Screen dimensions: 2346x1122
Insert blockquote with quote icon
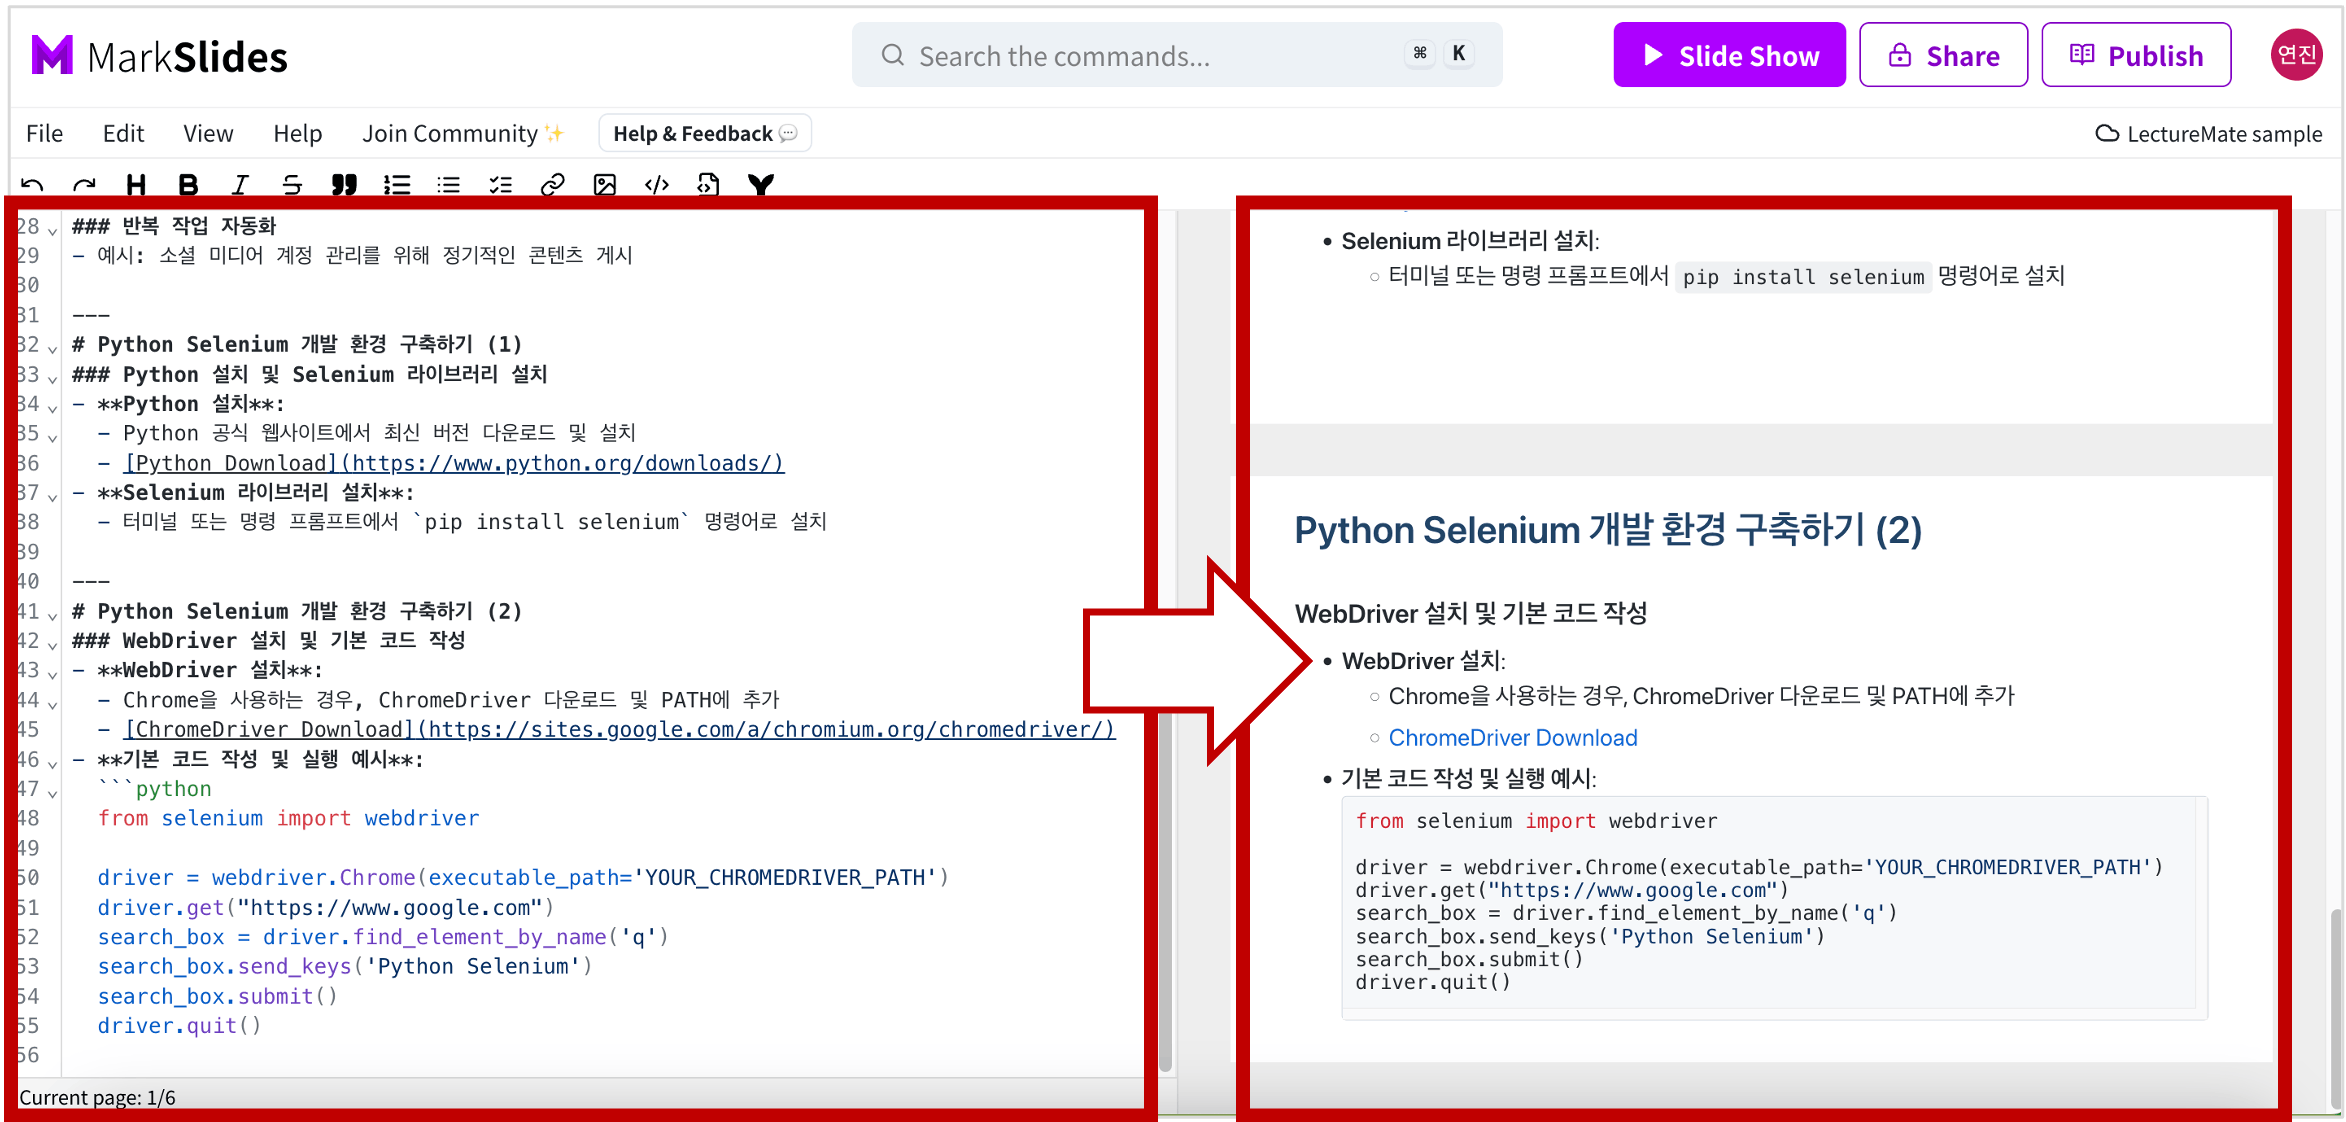344,185
